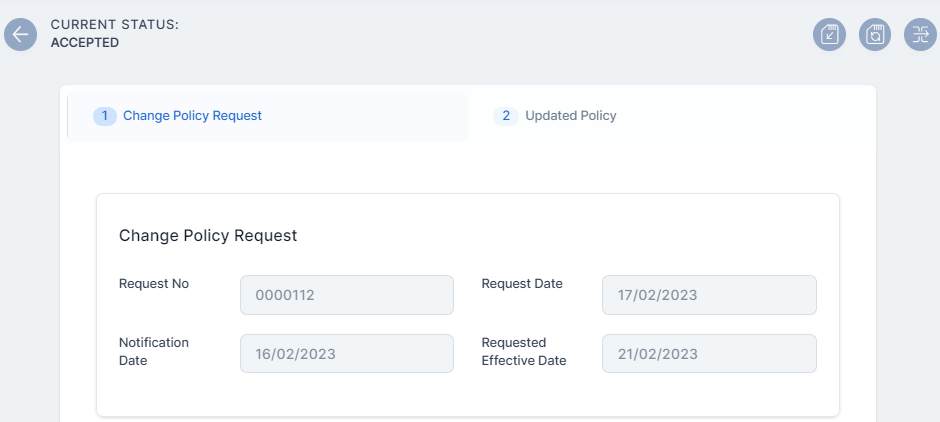
Task: Click the SD card with arrow icon
Action: coord(829,34)
